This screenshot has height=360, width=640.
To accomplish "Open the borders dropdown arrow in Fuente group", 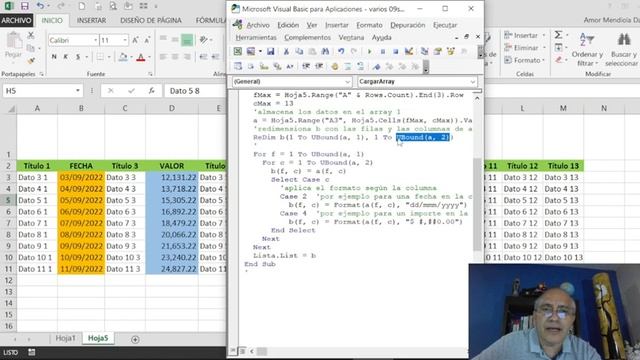I will click(x=109, y=57).
